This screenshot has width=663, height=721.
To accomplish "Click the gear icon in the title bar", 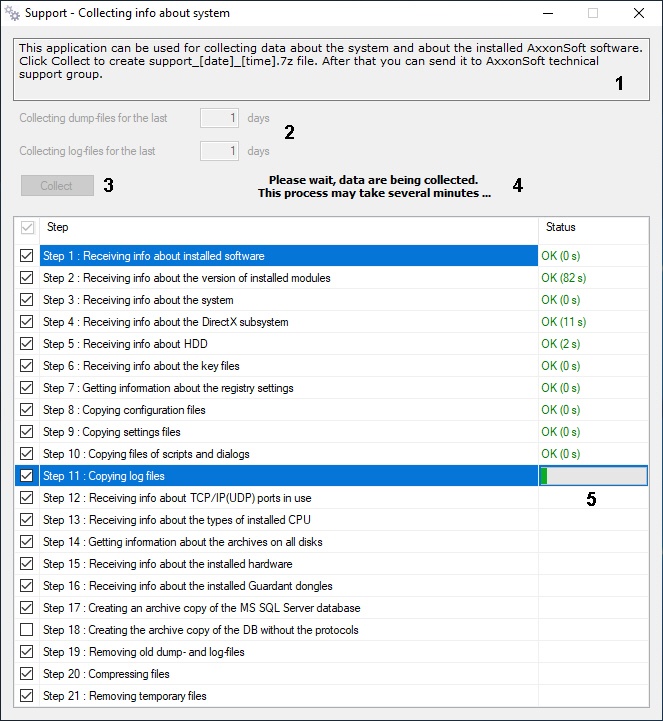I will pos(12,13).
